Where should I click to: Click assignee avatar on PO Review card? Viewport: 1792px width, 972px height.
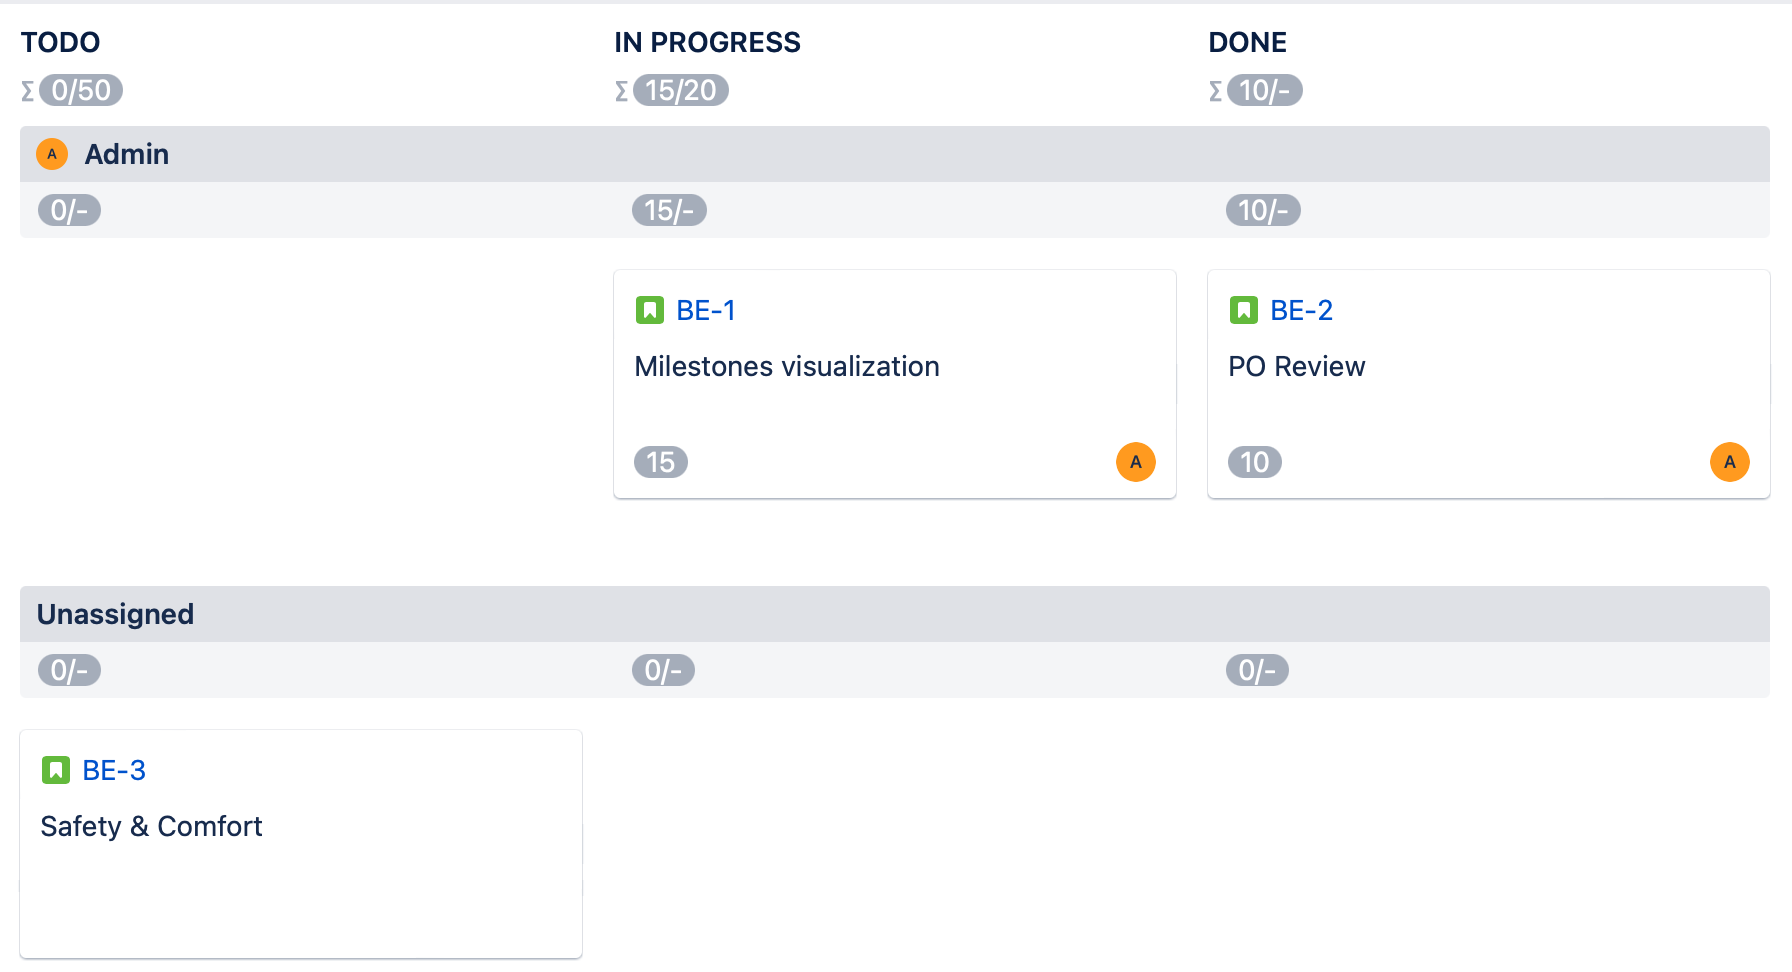[1730, 462]
